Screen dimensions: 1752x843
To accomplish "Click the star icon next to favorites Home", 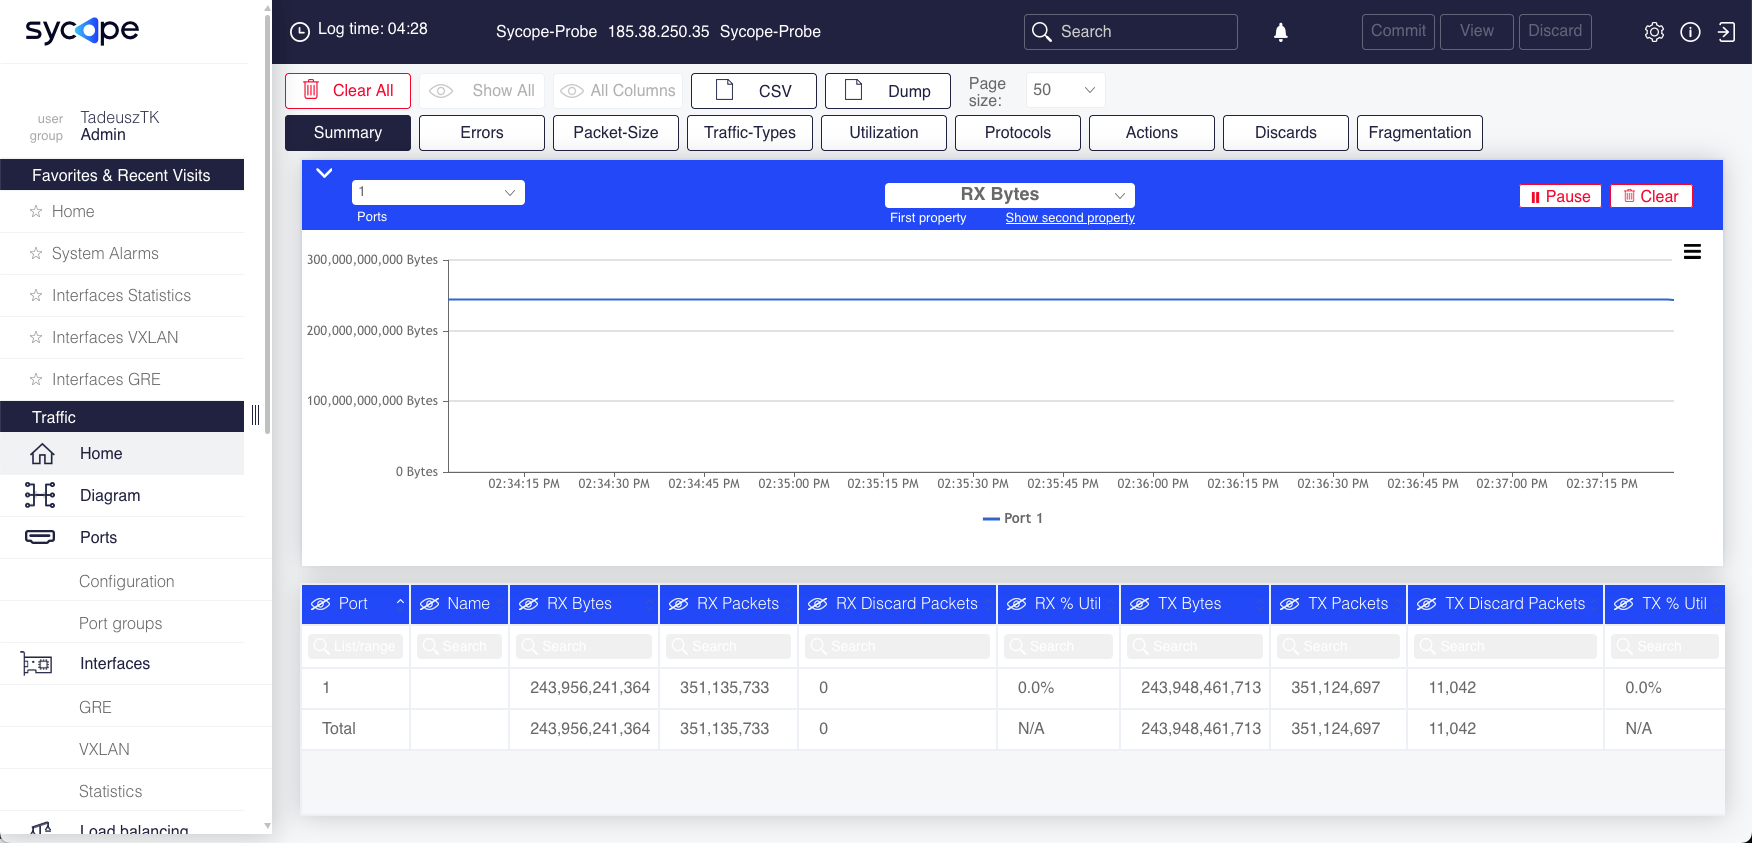I will click(x=36, y=212).
